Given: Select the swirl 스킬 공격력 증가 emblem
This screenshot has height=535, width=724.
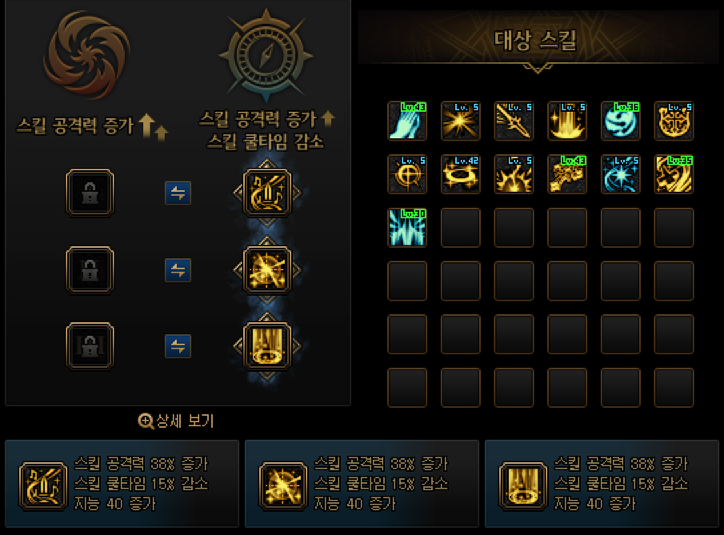Looking at the screenshot, I should [87, 54].
